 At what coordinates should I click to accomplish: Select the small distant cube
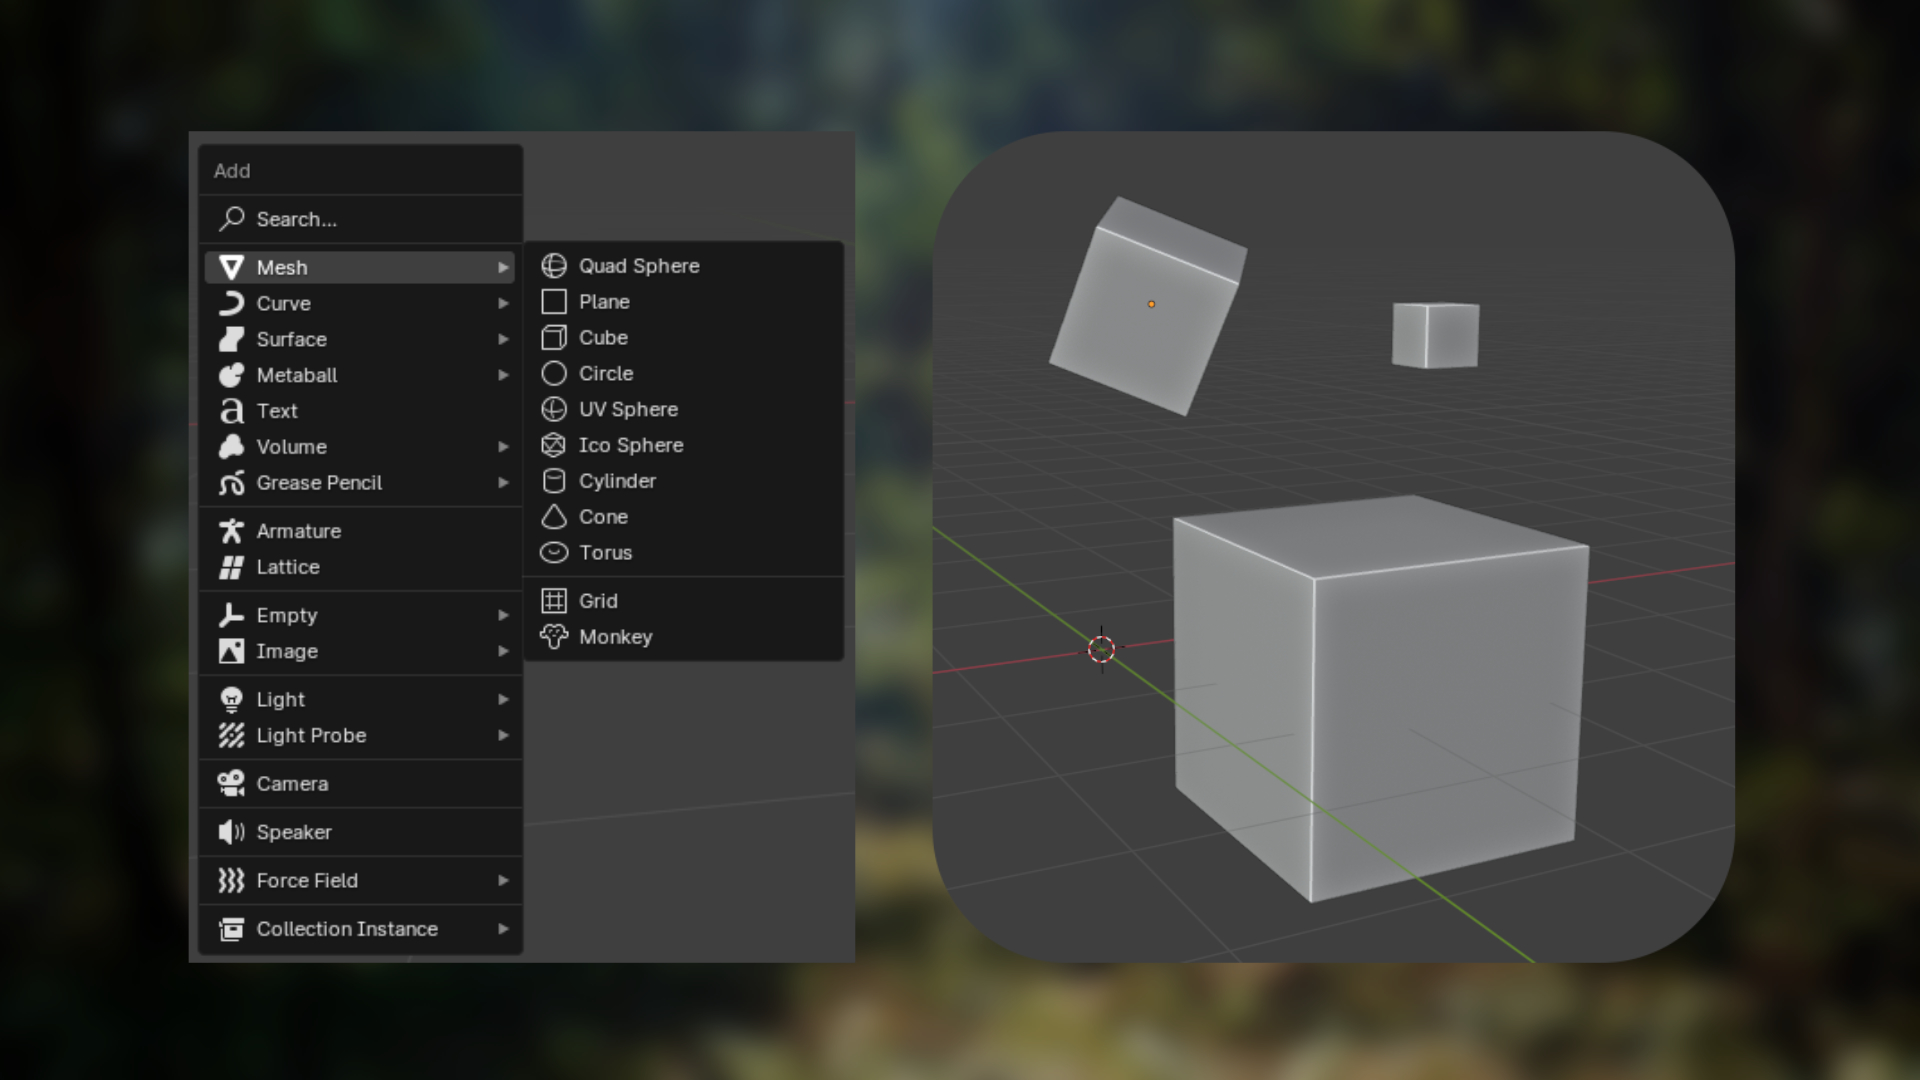pyautogui.click(x=1435, y=335)
